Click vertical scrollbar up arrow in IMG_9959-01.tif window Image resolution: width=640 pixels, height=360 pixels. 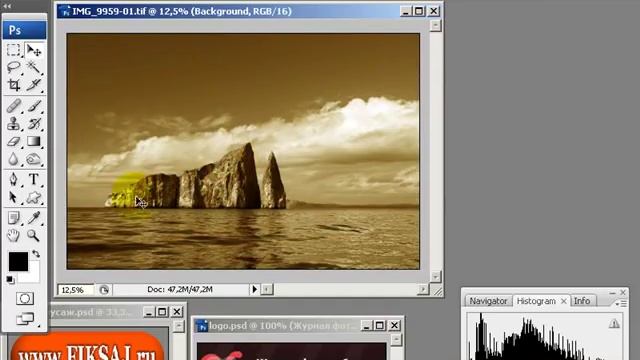(x=436, y=25)
